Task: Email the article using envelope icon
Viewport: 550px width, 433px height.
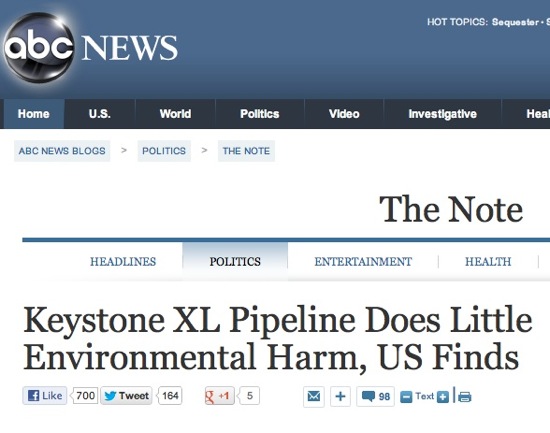Action: pyautogui.click(x=314, y=397)
